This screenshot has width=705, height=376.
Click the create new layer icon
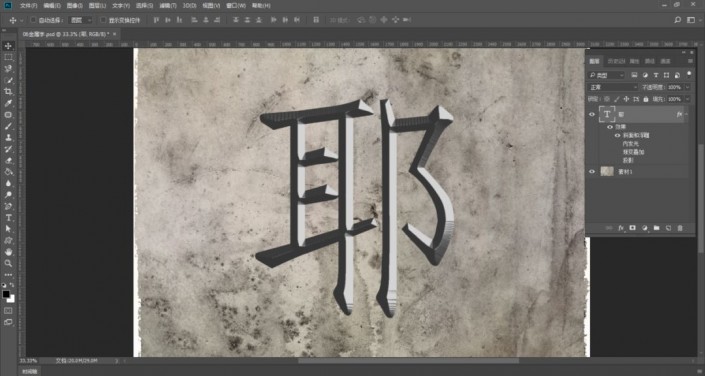(668, 228)
